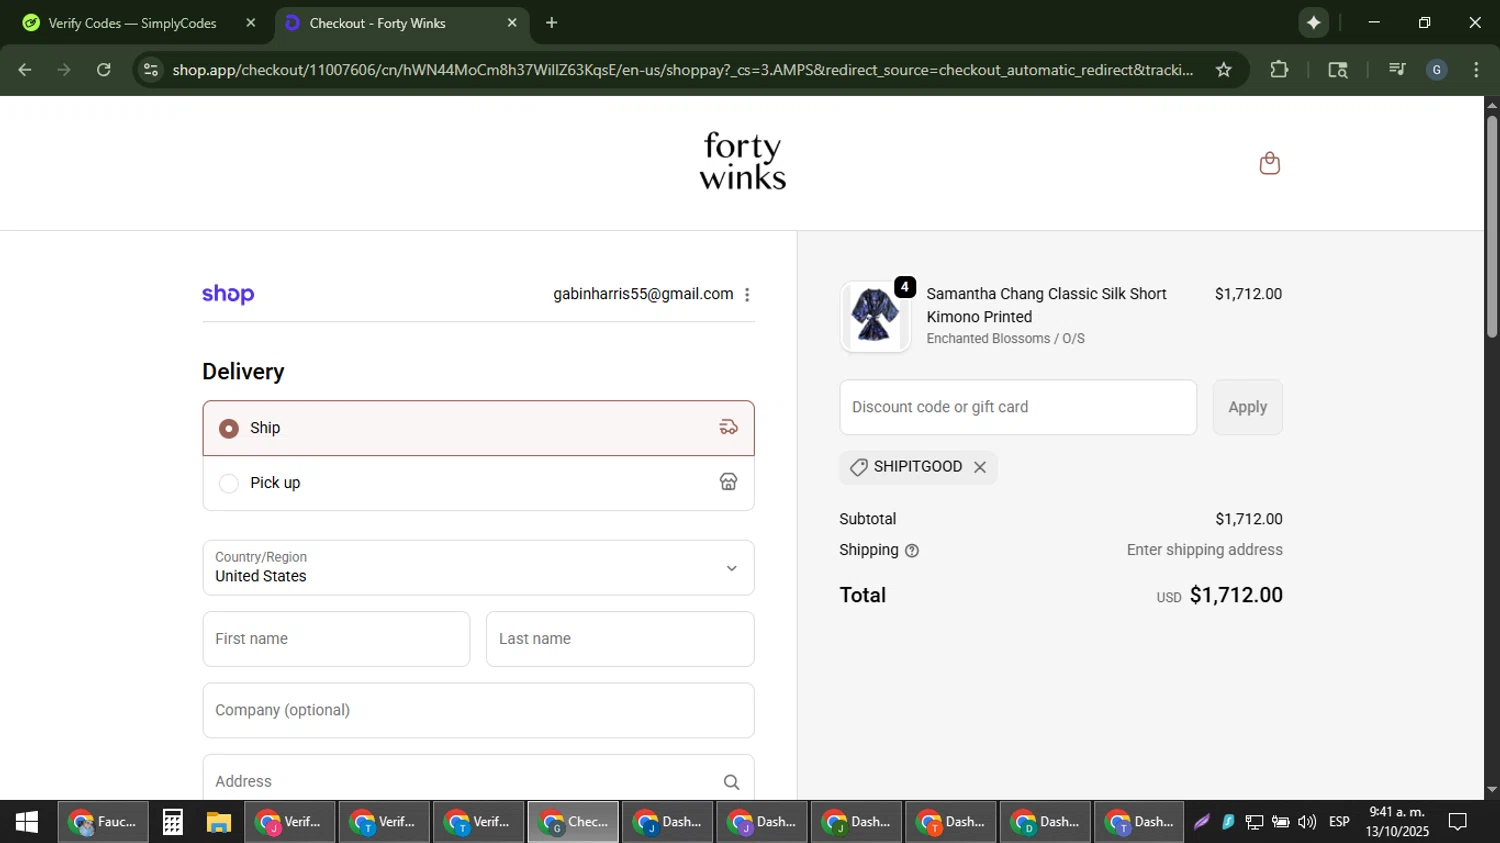
Task: Click the Address input field
Action: (478, 779)
